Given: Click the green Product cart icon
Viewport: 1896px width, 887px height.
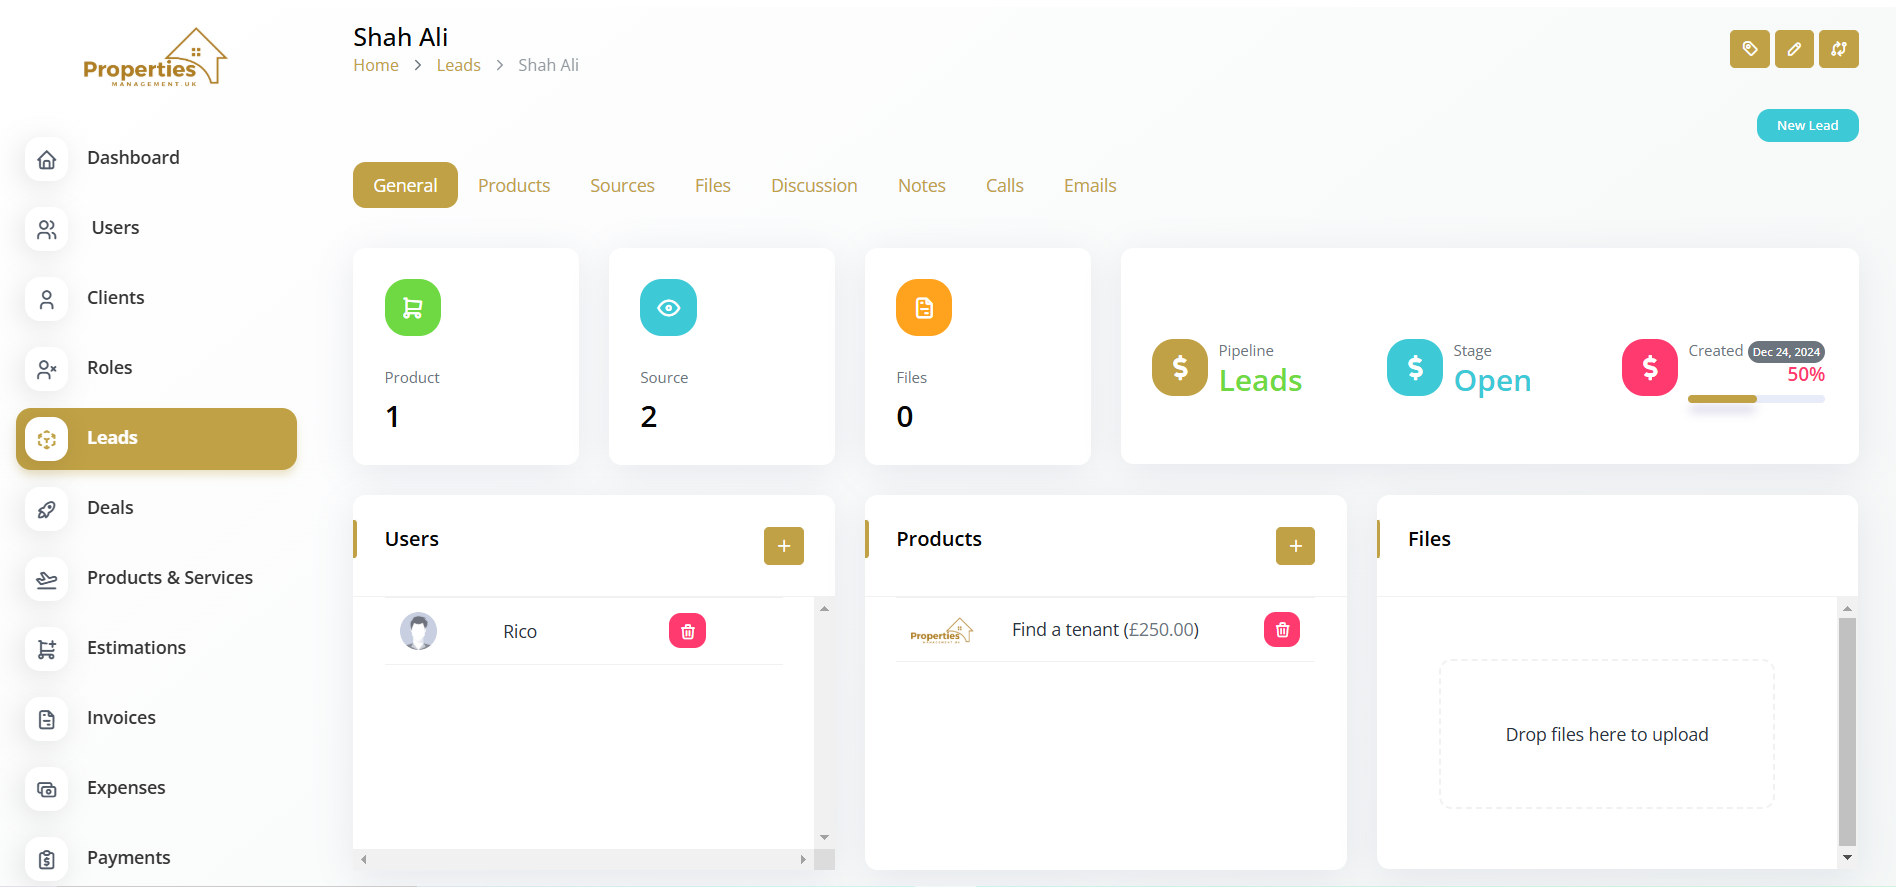Looking at the screenshot, I should tap(412, 308).
